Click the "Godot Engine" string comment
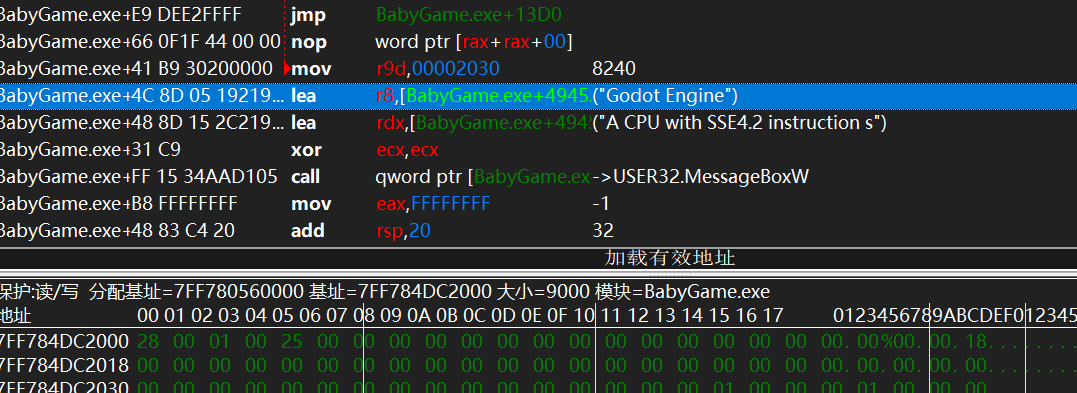 (665, 95)
